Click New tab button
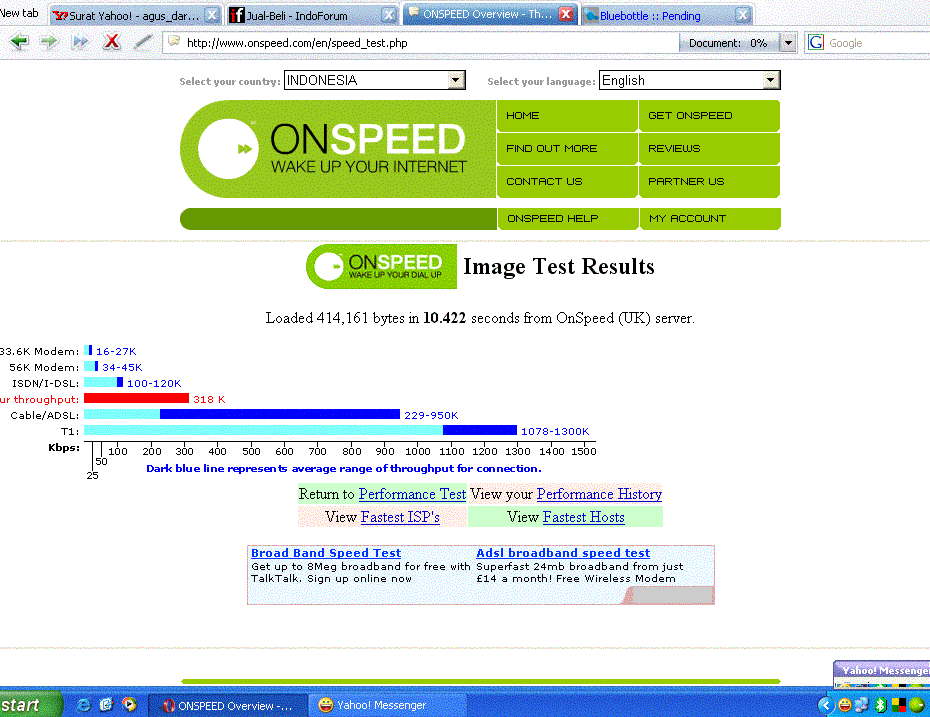Image resolution: width=930 pixels, height=717 pixels. pos(20,13)
